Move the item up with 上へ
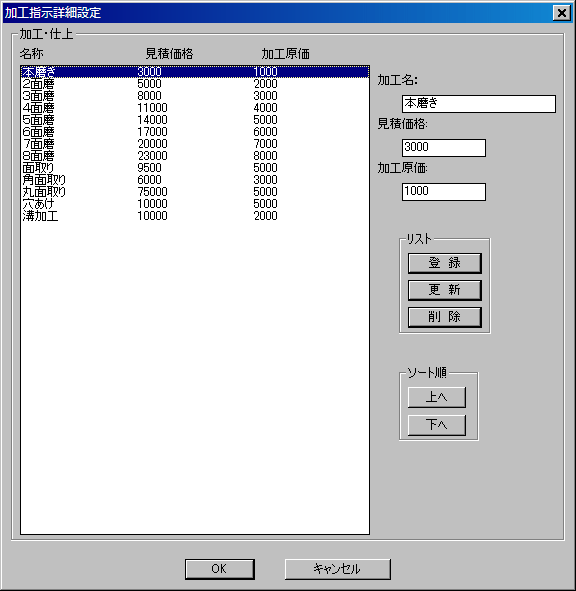This screenshot has height=591, width=576. [x=437, y=397]
